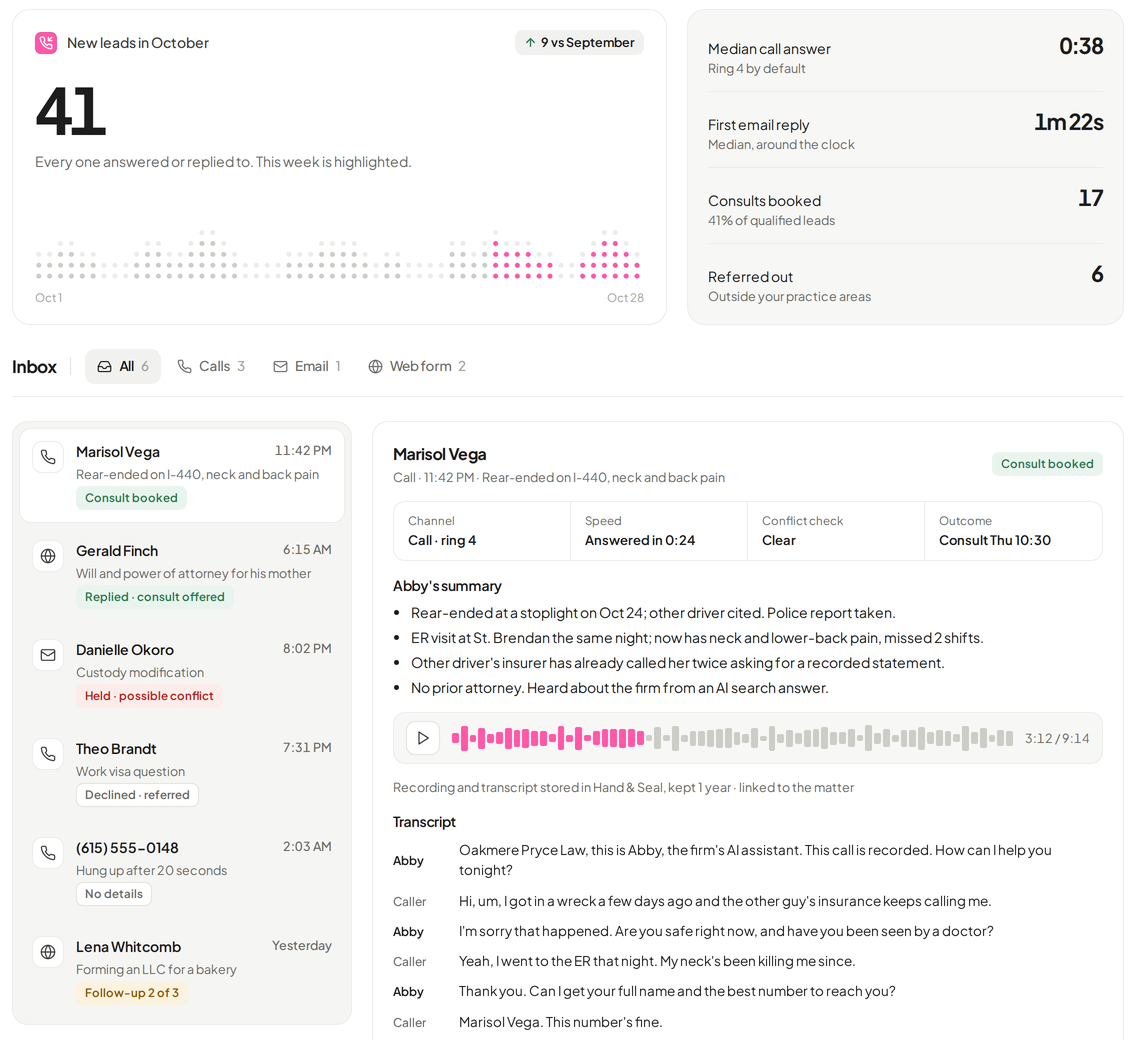Image resolution: width=1140 pixels, height=1040 pixels.
Task: Click the Speed Answered in 0:24 cell
Action: coord(659,531)
